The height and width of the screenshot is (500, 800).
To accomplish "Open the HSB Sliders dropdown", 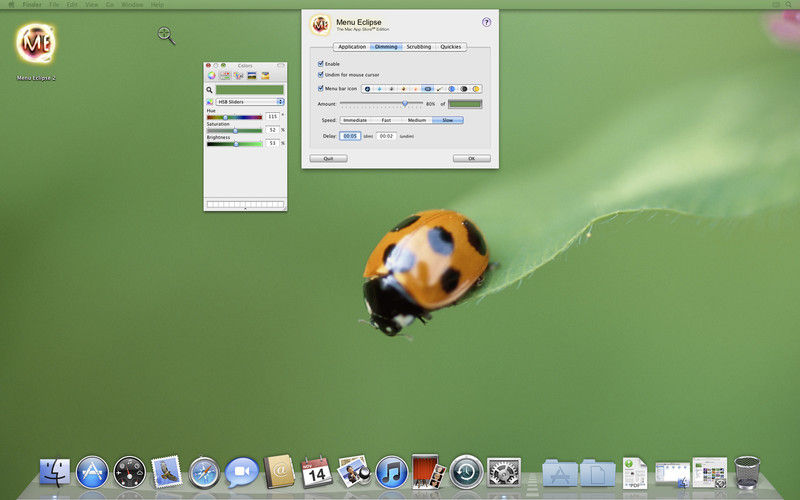I will coord(249,102).
